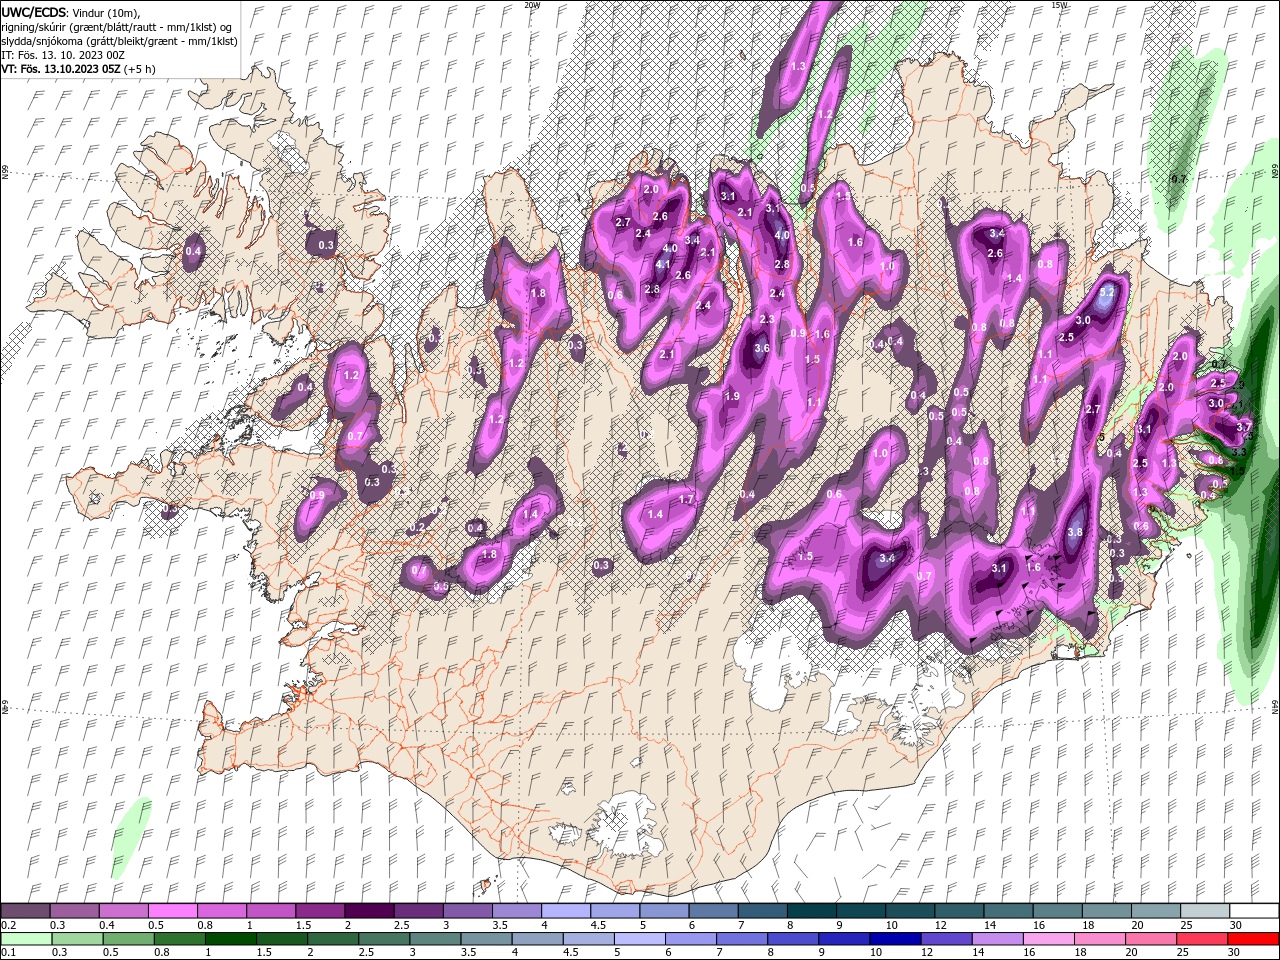Click the 3.6 snowfall value on the map
The image size is (1280, 960).
tap(761, 348)
